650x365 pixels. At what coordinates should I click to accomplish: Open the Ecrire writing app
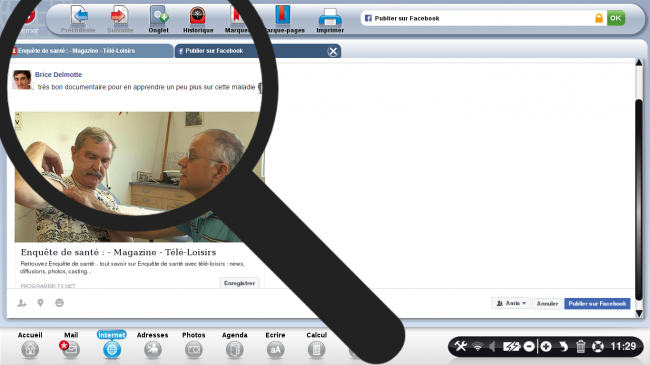pyautogui.click(x=275, y=345)
